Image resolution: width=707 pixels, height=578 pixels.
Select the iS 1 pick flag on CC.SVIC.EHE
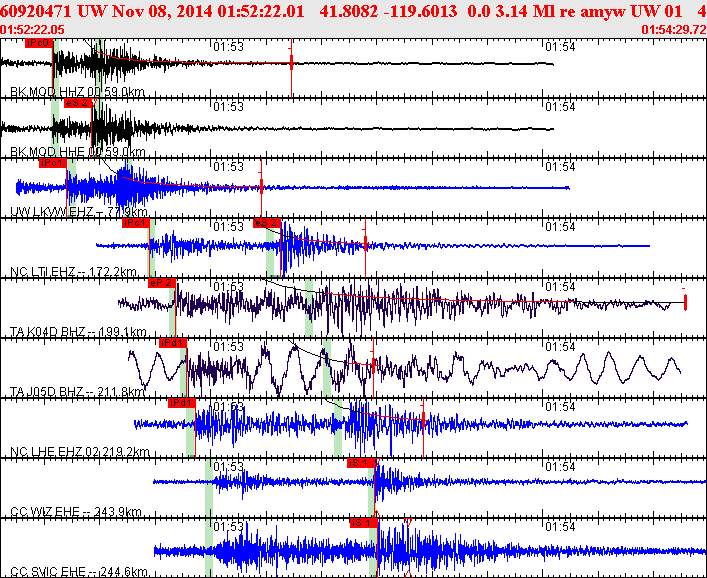[x=363, y=523]
